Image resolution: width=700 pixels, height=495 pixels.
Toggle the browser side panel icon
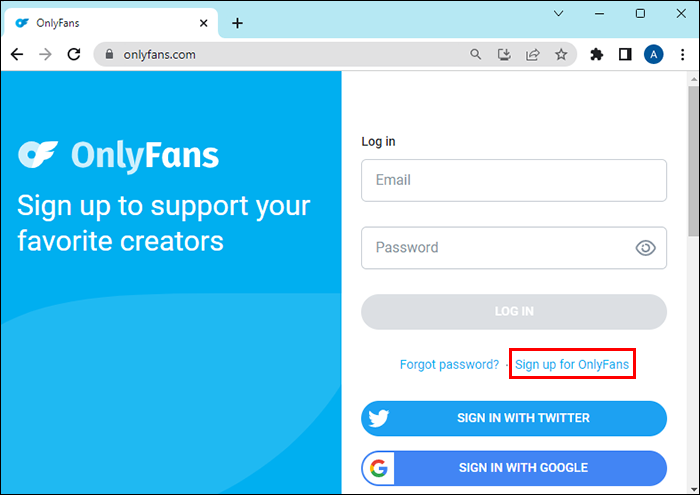pyautogui.click(x=625, y=55)
